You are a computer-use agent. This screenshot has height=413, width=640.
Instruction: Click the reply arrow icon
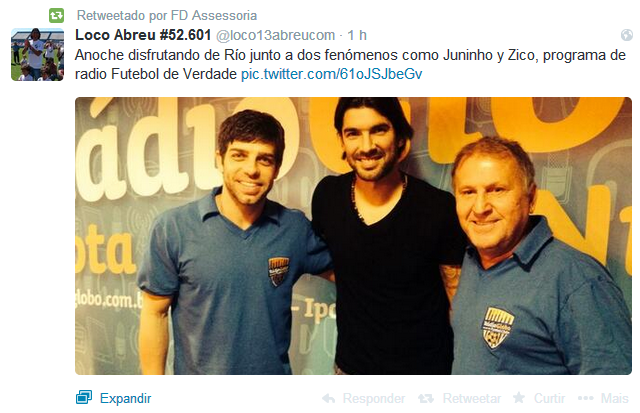[329, 398]
